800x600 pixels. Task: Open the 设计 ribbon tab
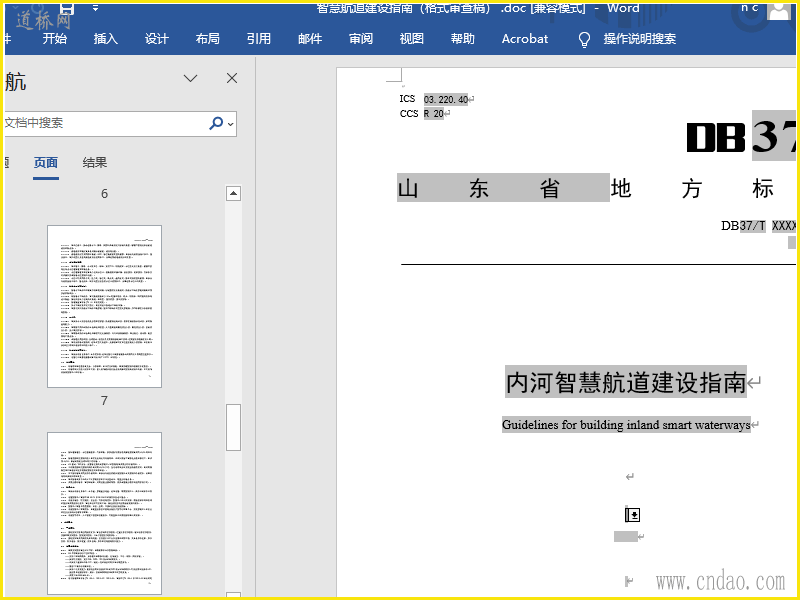click(157, 39)
